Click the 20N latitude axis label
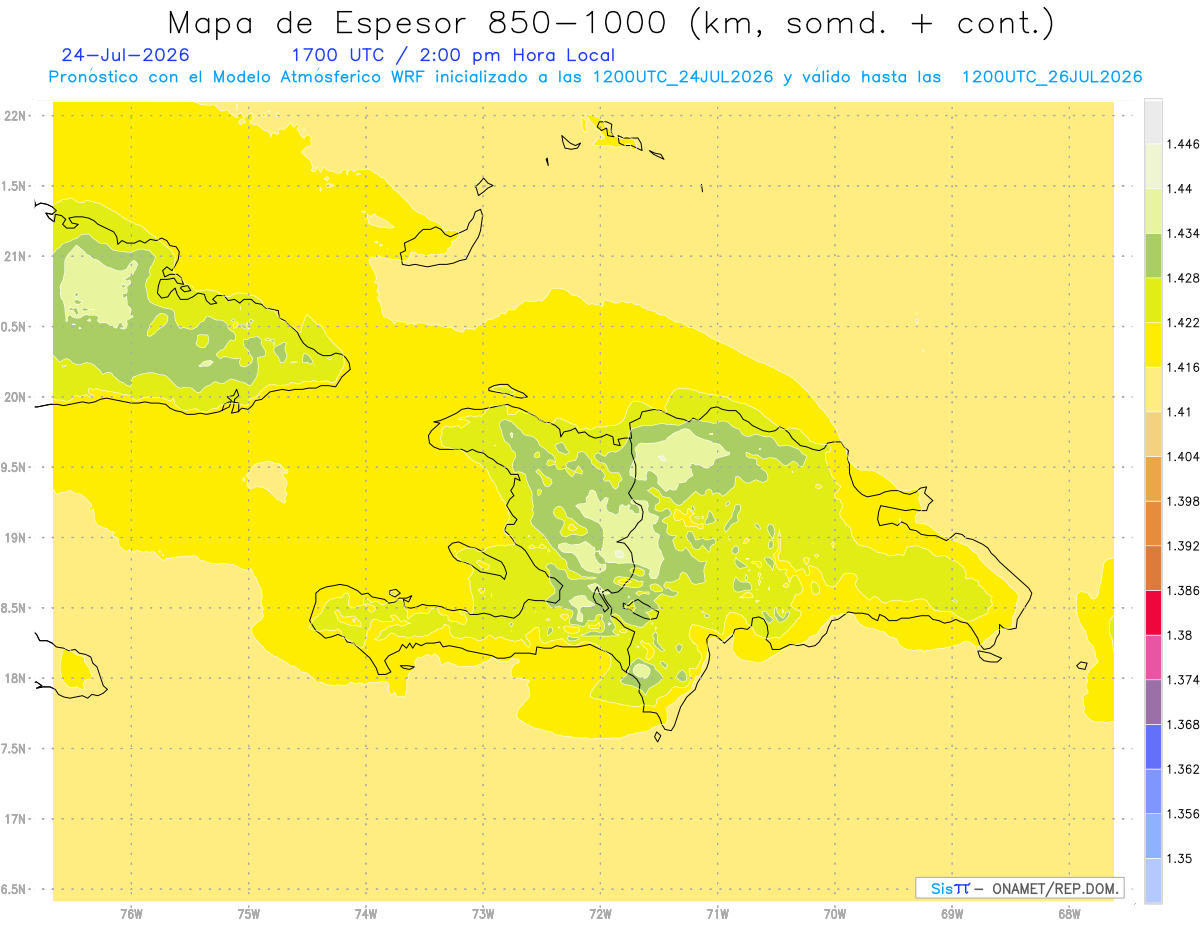Viewport: 1200px width, 927px height. (x=17, y=397)
